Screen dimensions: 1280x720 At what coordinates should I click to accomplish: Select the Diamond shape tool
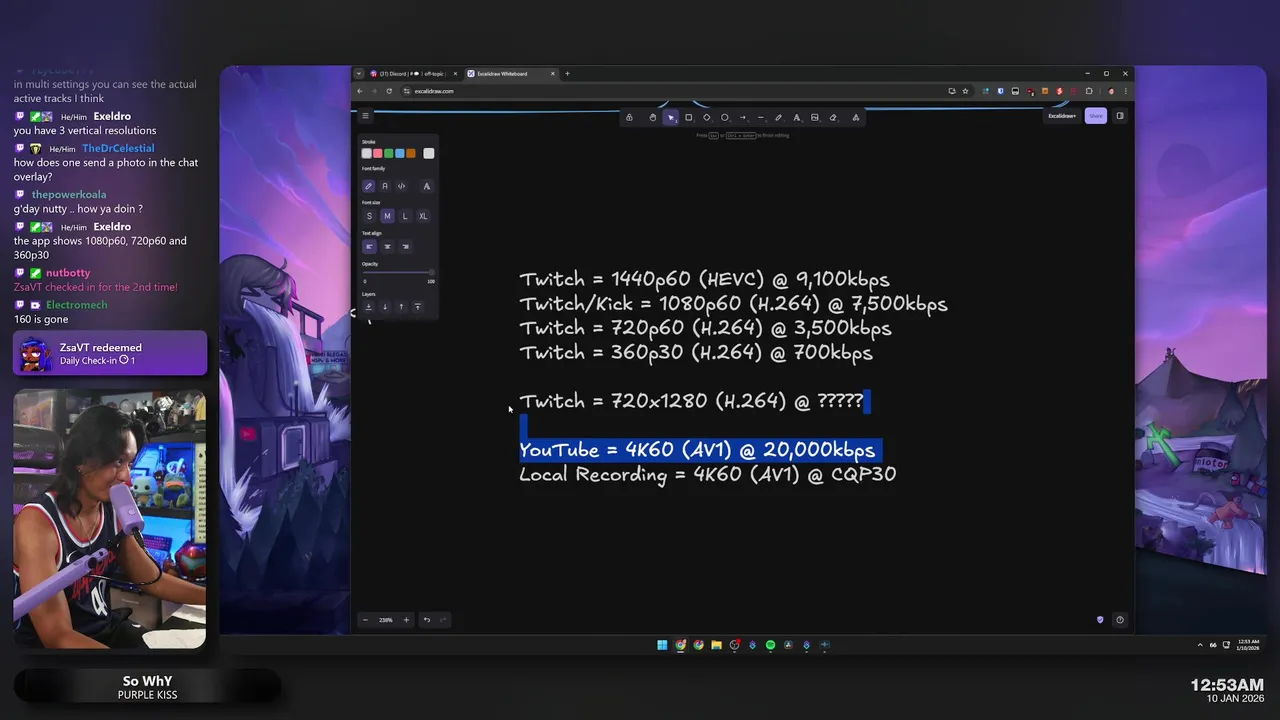707,117
